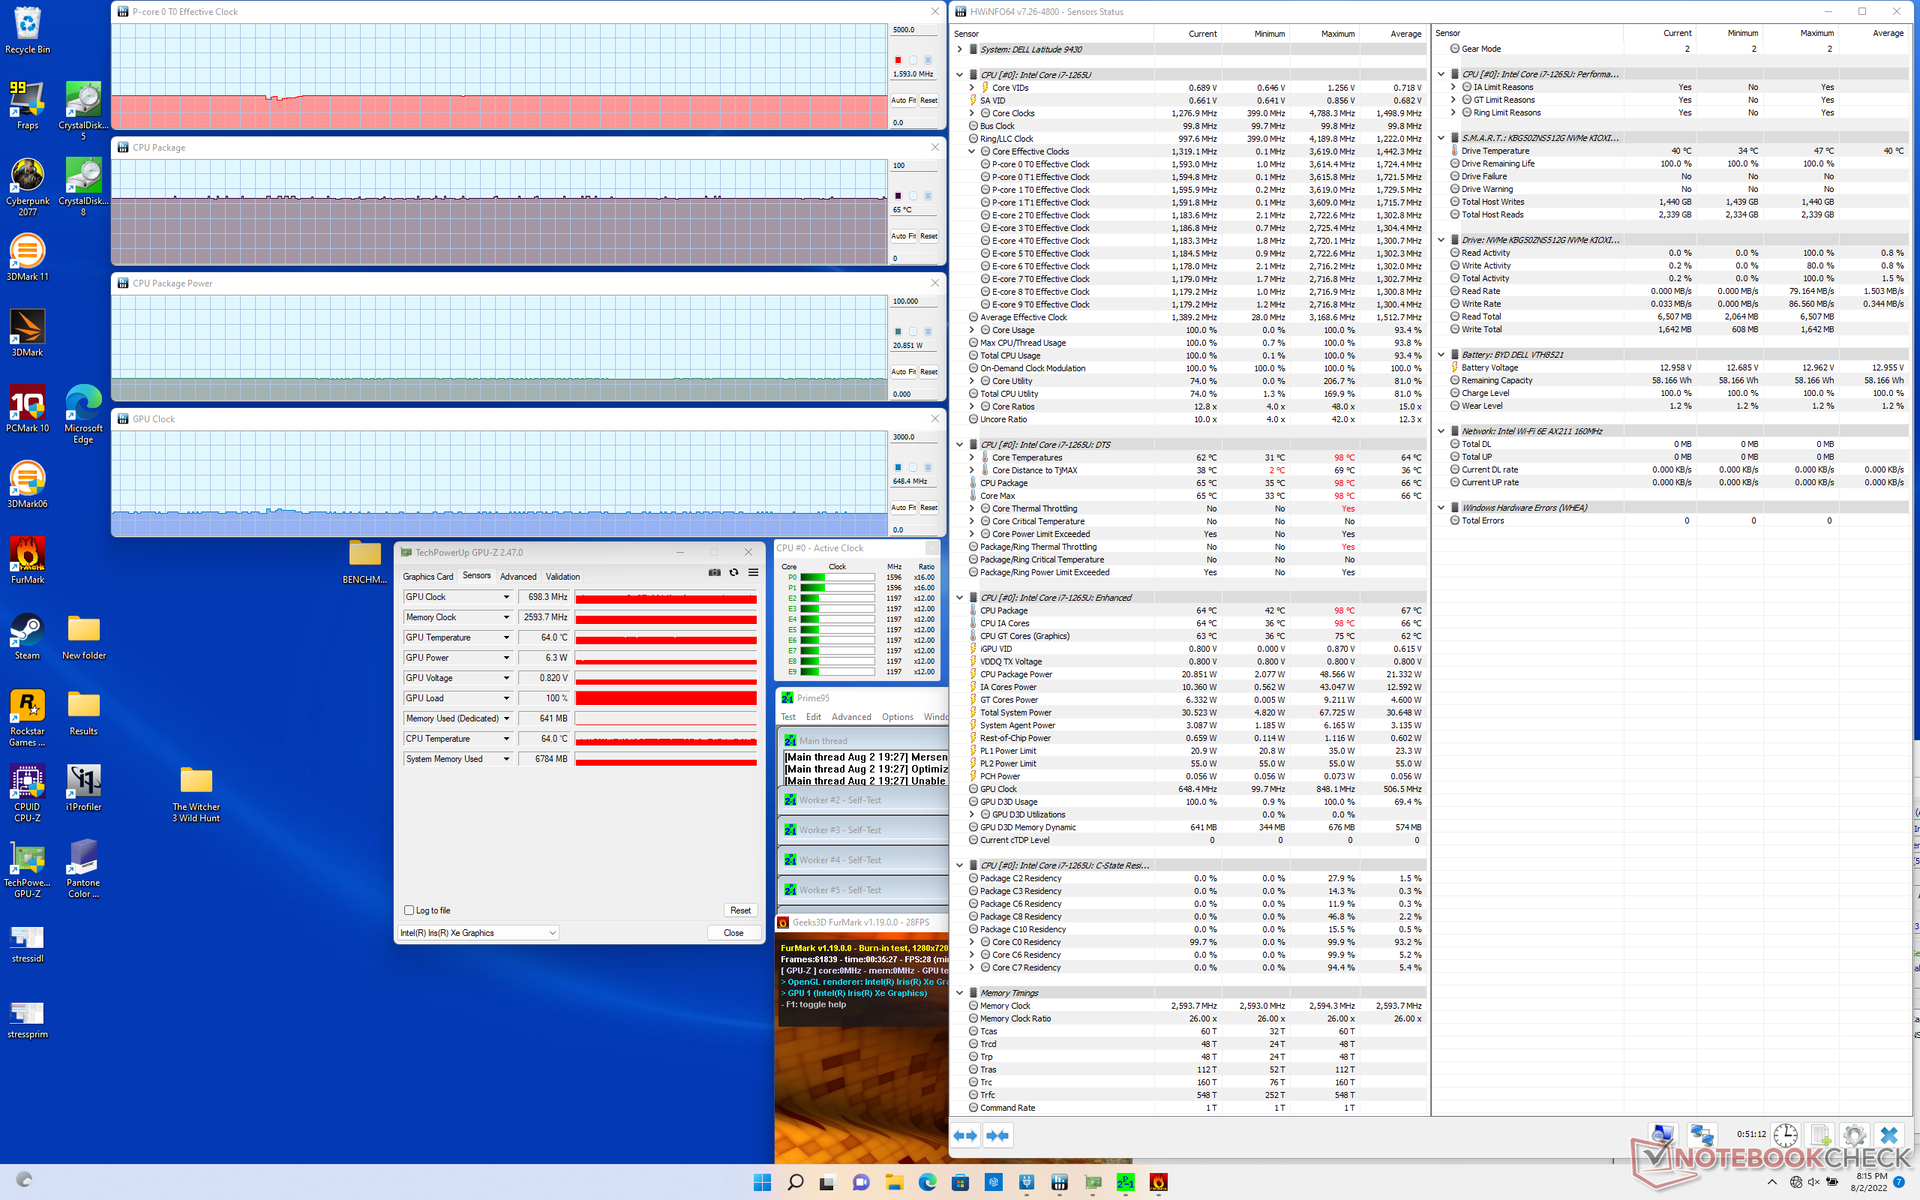Open Prime95 Options menu
1920x1200 pixels.
pyautogui.click(x=897, y=717)
